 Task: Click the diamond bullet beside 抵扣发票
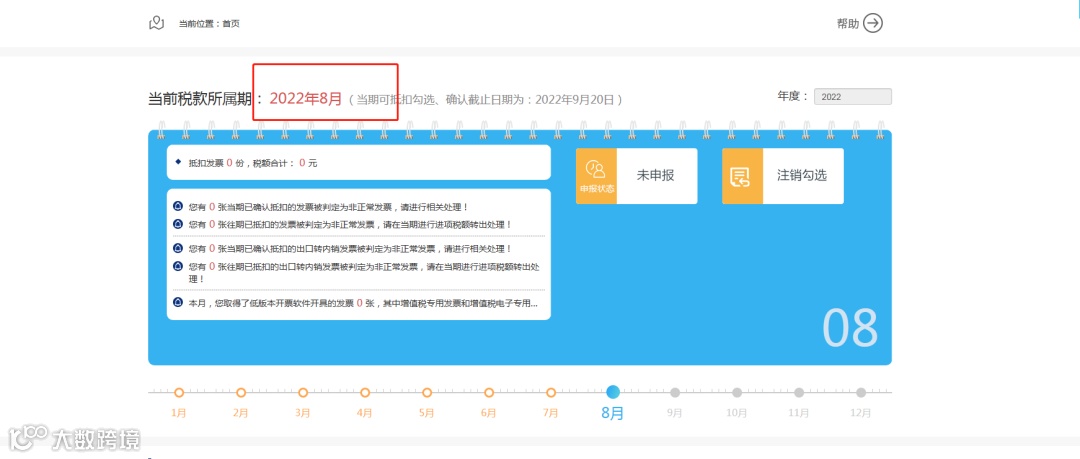pos(178,162)
